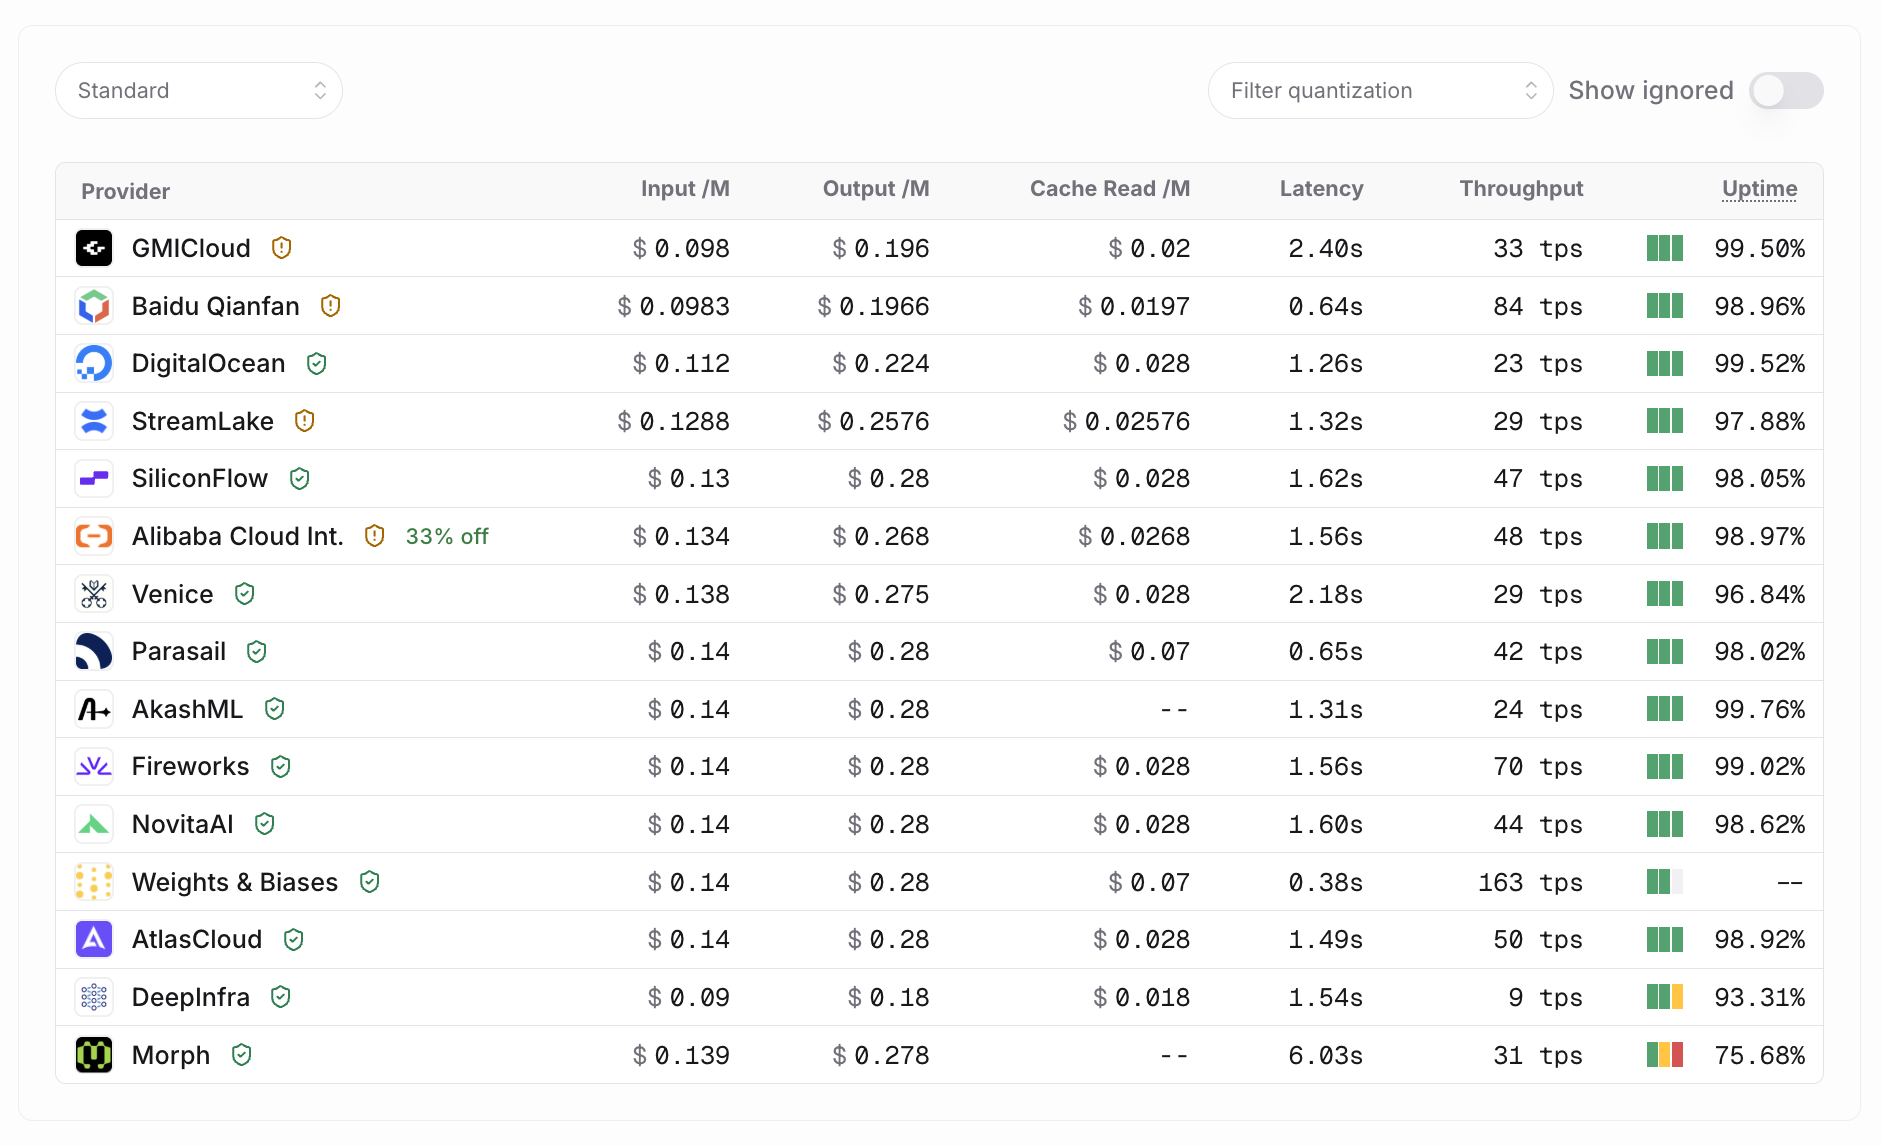Click the Weights & Biases logo icon
The image size is (1882, 1146).
point(94,882)
